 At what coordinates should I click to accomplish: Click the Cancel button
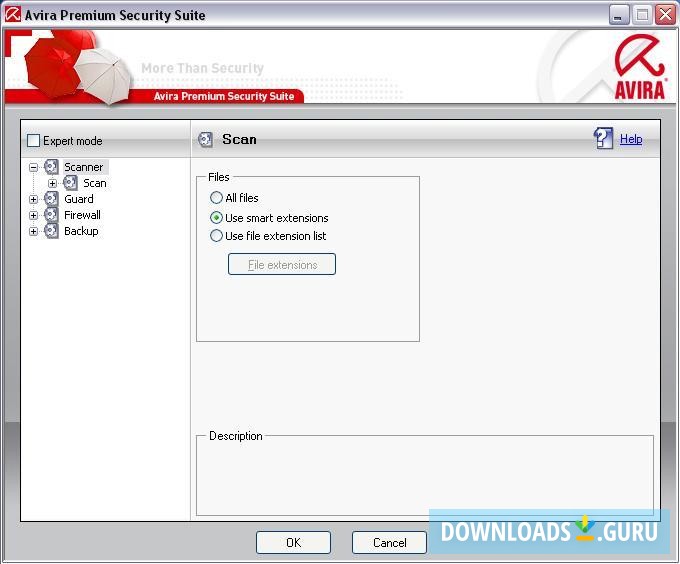tap(389, 542)
